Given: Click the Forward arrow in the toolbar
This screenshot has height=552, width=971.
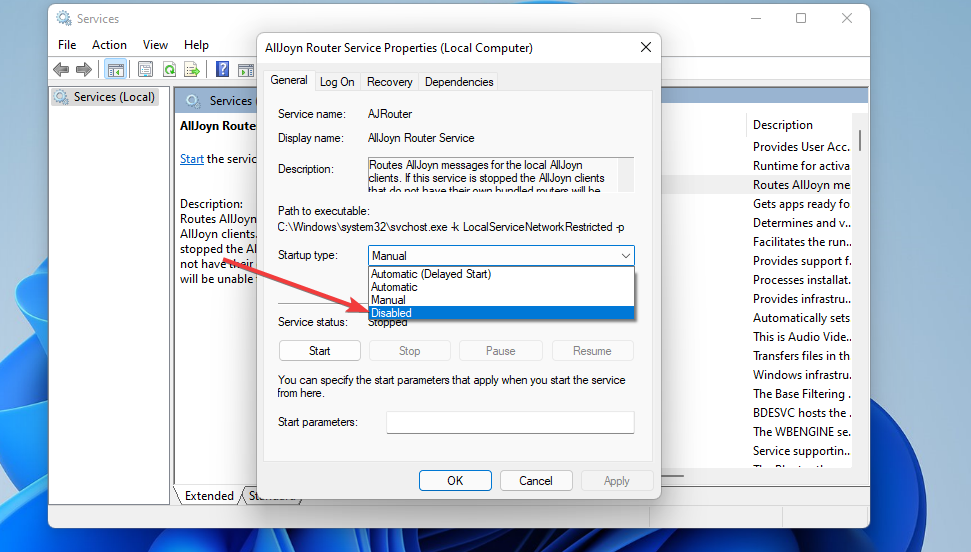Looking at the screenshot, I should click(84, 69).
